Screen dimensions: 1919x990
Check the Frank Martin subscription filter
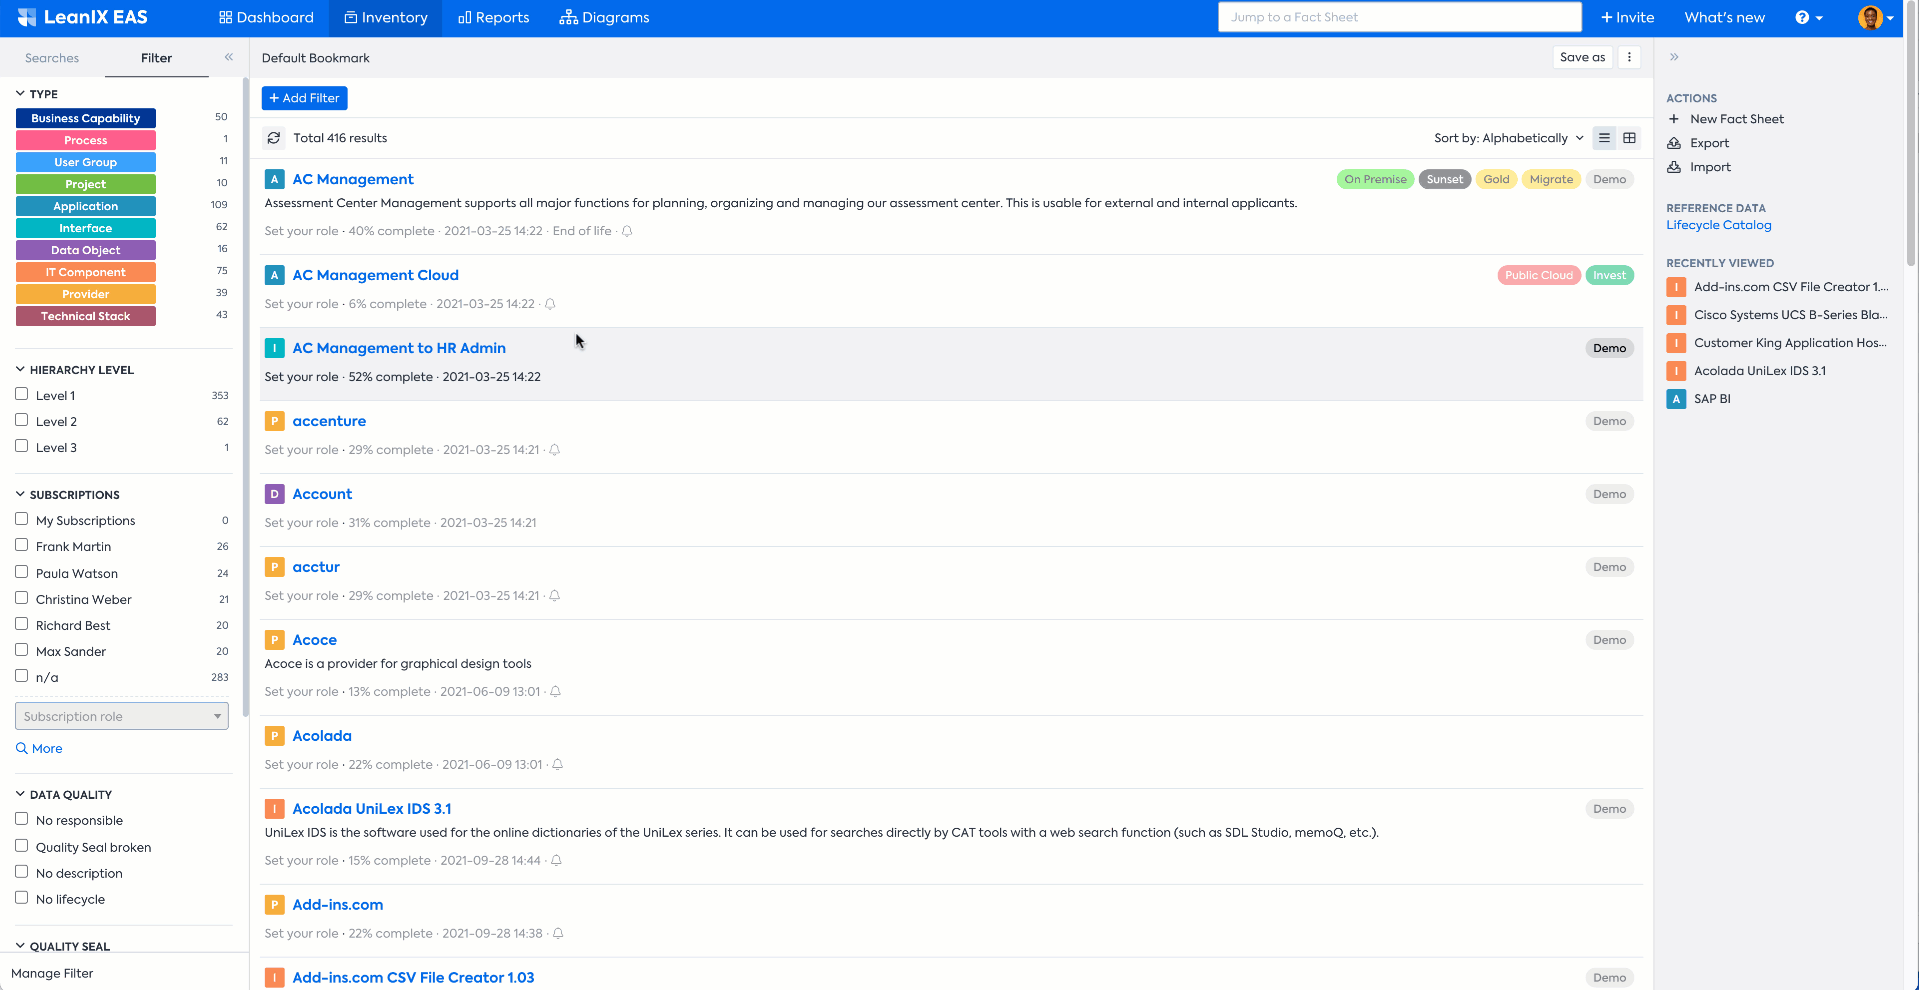pyautogui.click(x=22, y=545)
